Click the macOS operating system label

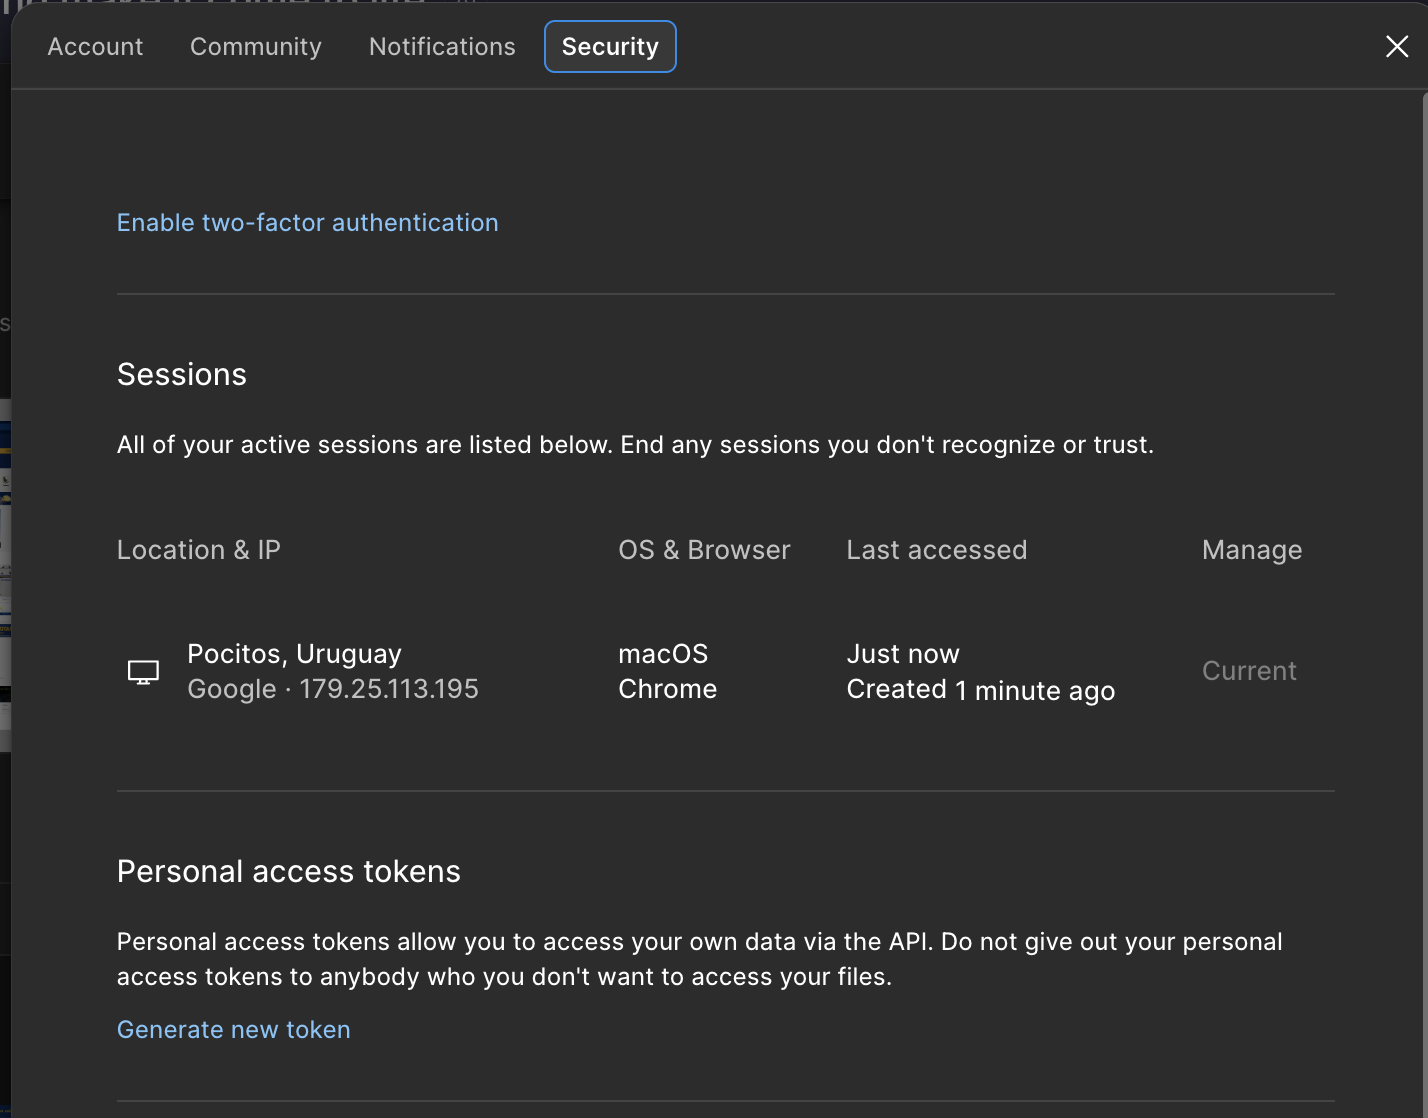(x=663, y=654)
